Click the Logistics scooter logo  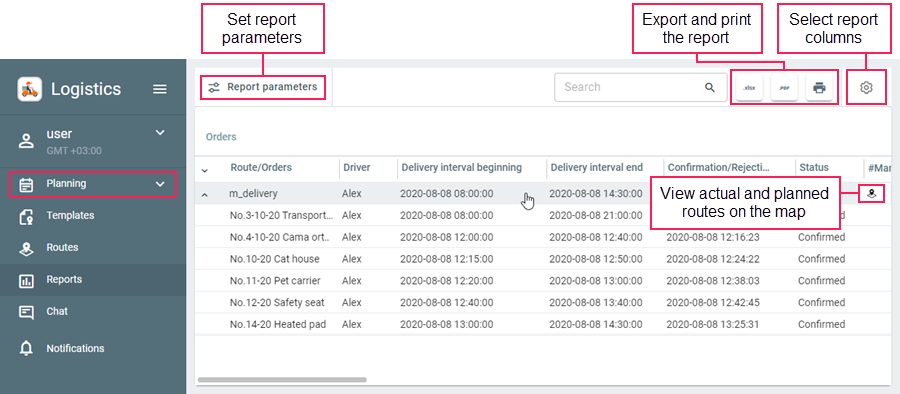click(x=29, y=89)
